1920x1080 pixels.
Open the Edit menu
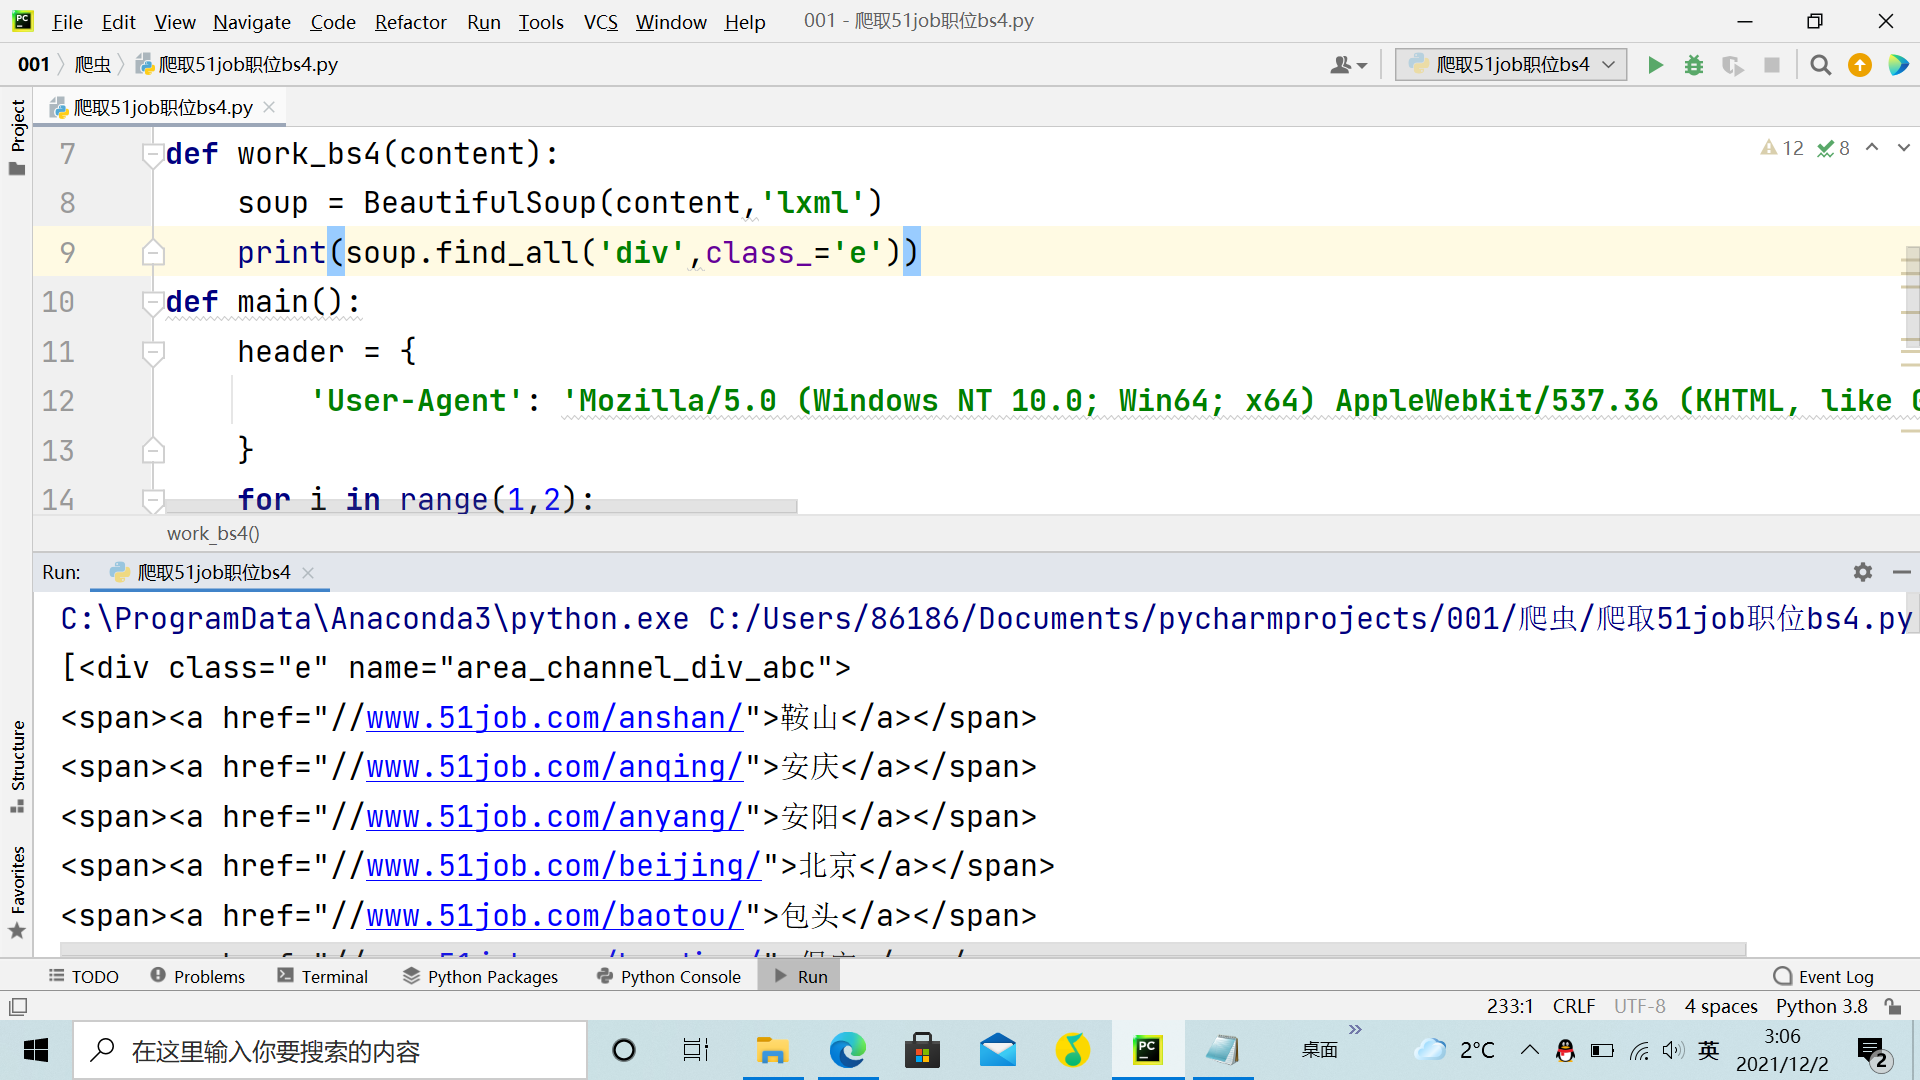tap(118, 21)
